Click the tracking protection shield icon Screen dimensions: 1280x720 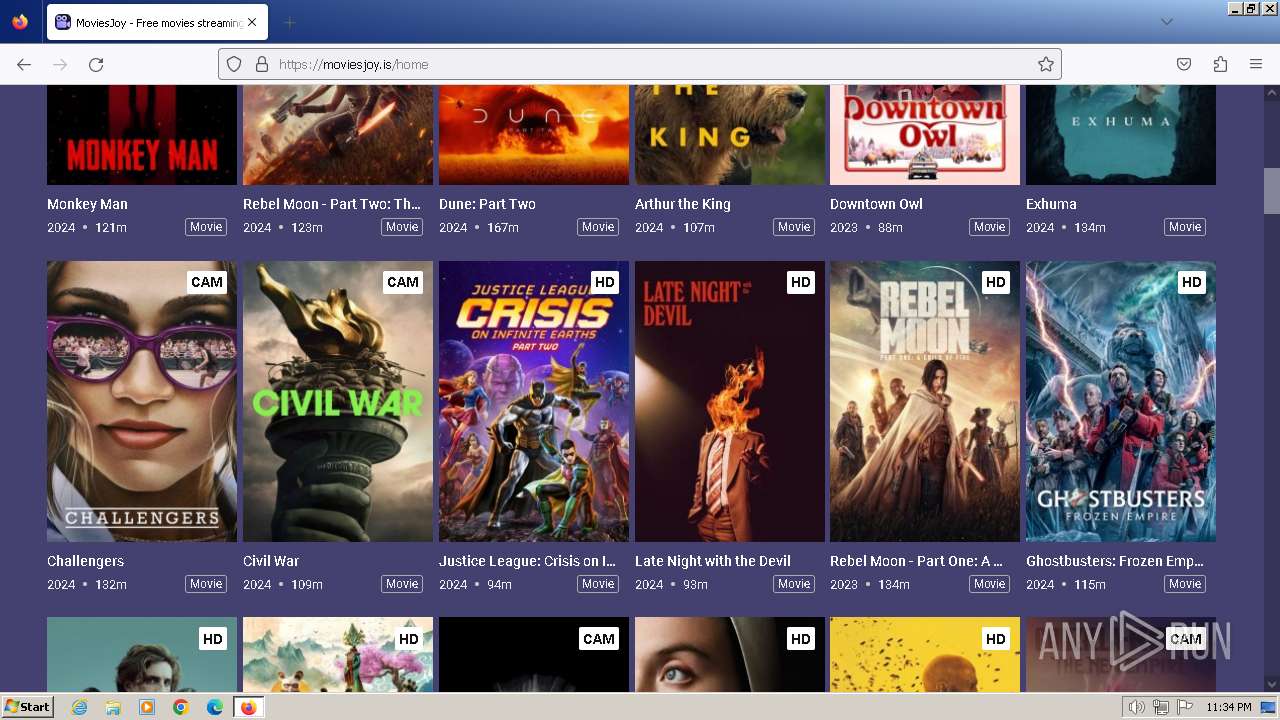tap(234, 64)
